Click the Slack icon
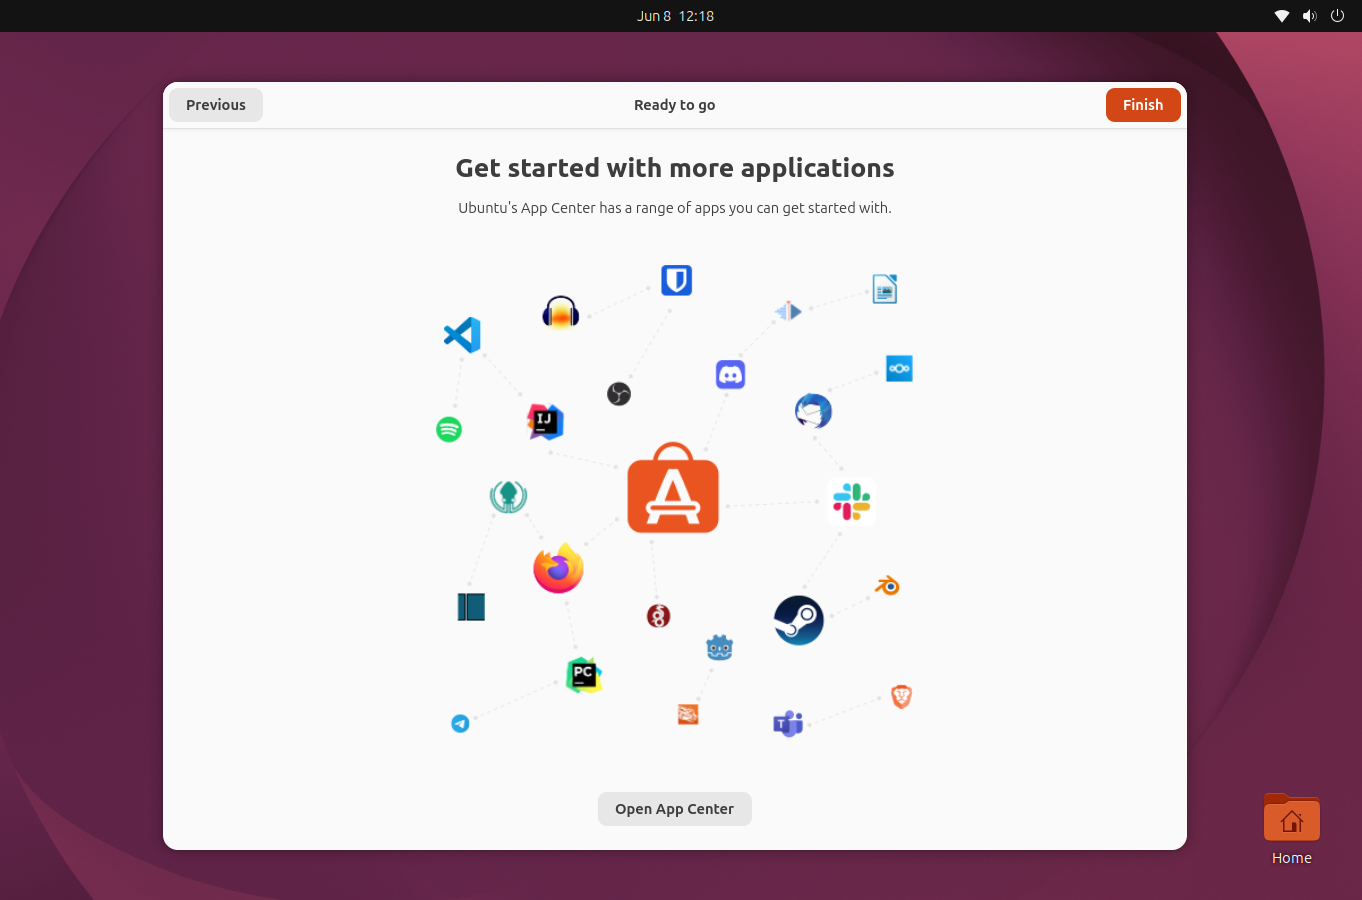The height and width of the screenshot is (900, 1362). pos(852,502)
